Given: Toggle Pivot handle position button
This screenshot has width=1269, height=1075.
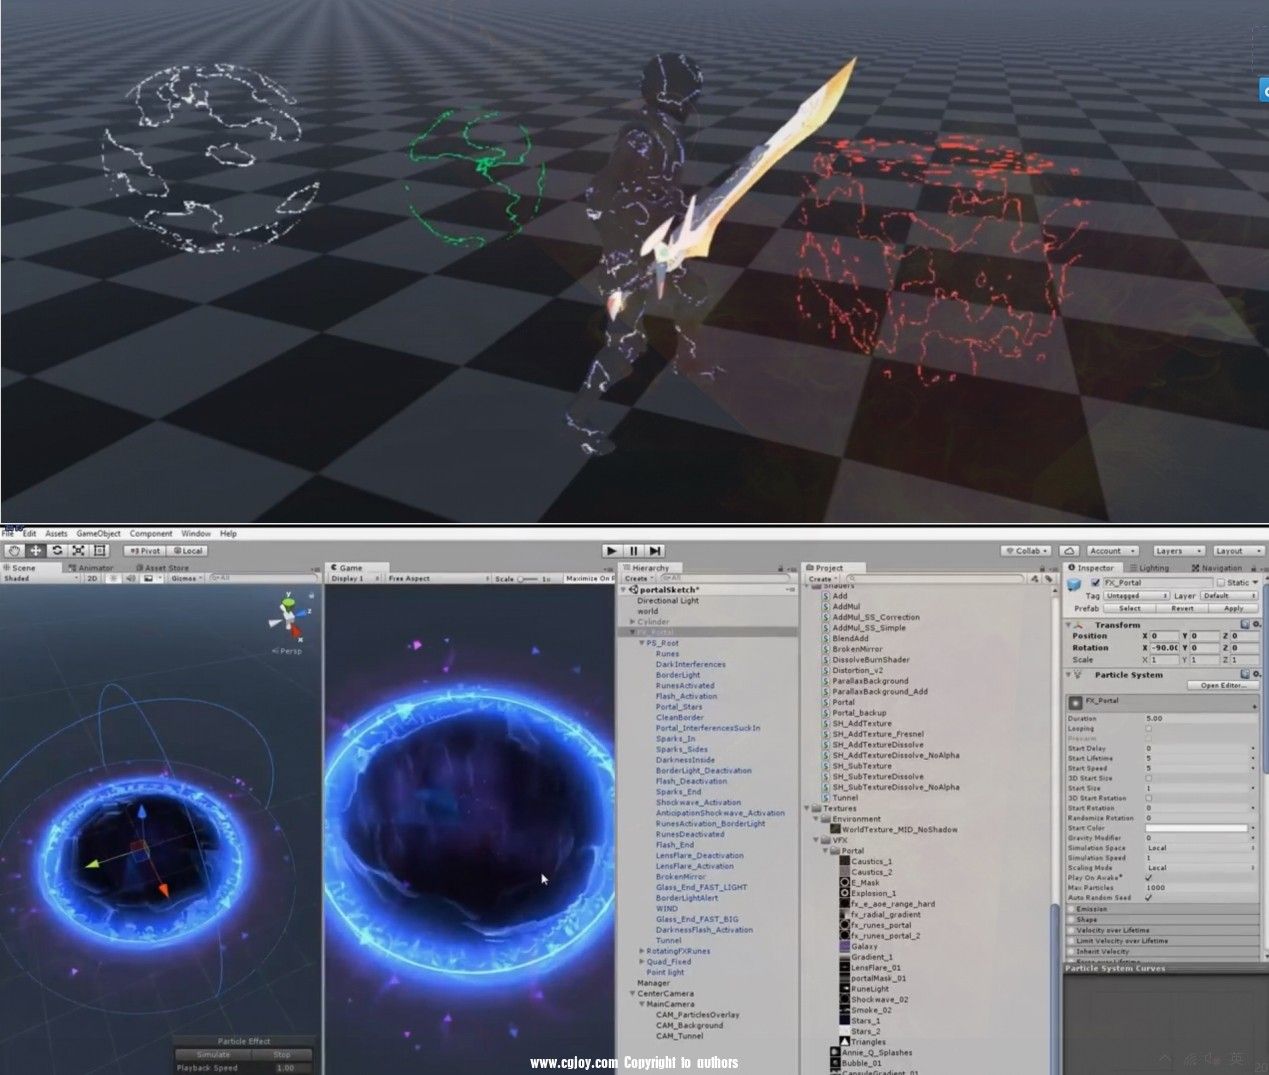Looking at the screenshot, I should [144, 550].
